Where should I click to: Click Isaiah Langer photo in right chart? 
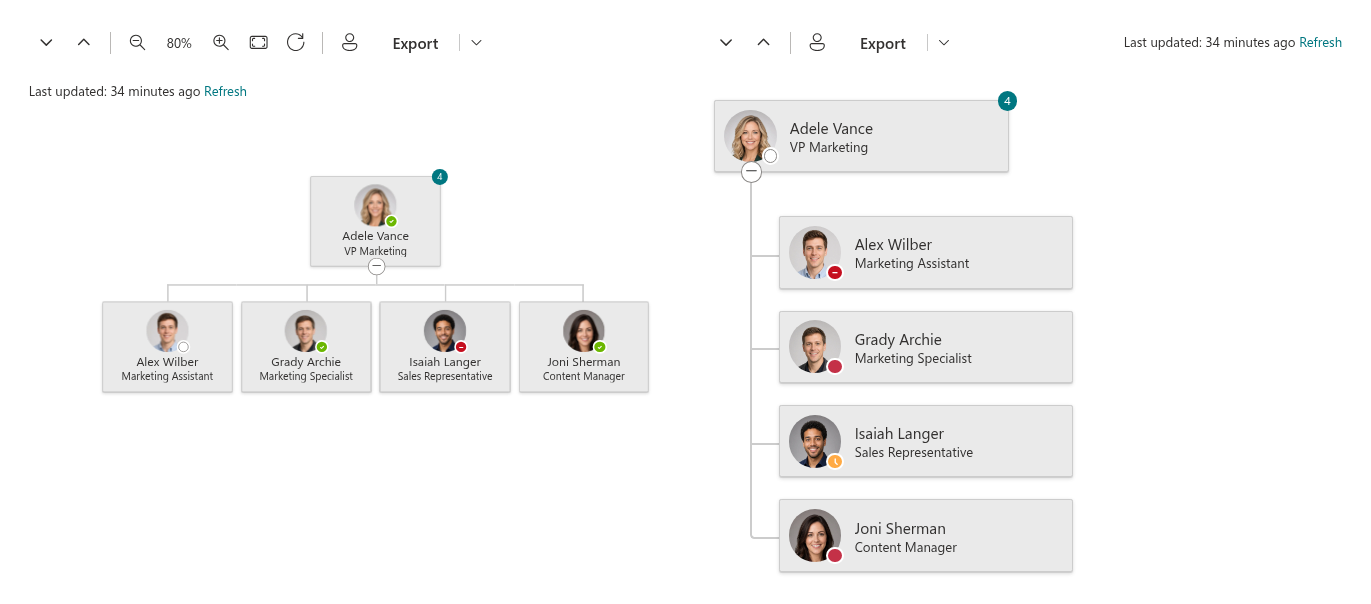815,441
